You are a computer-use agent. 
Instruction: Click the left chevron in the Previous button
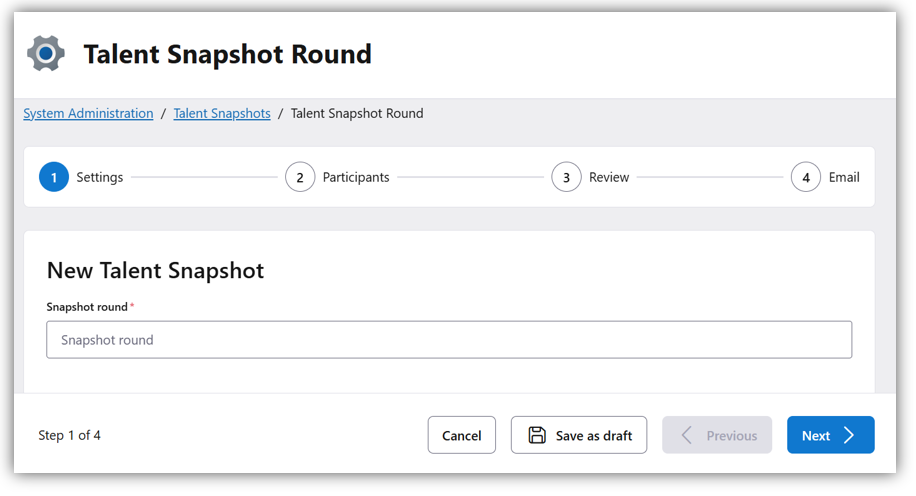click(x=687, y=435)
